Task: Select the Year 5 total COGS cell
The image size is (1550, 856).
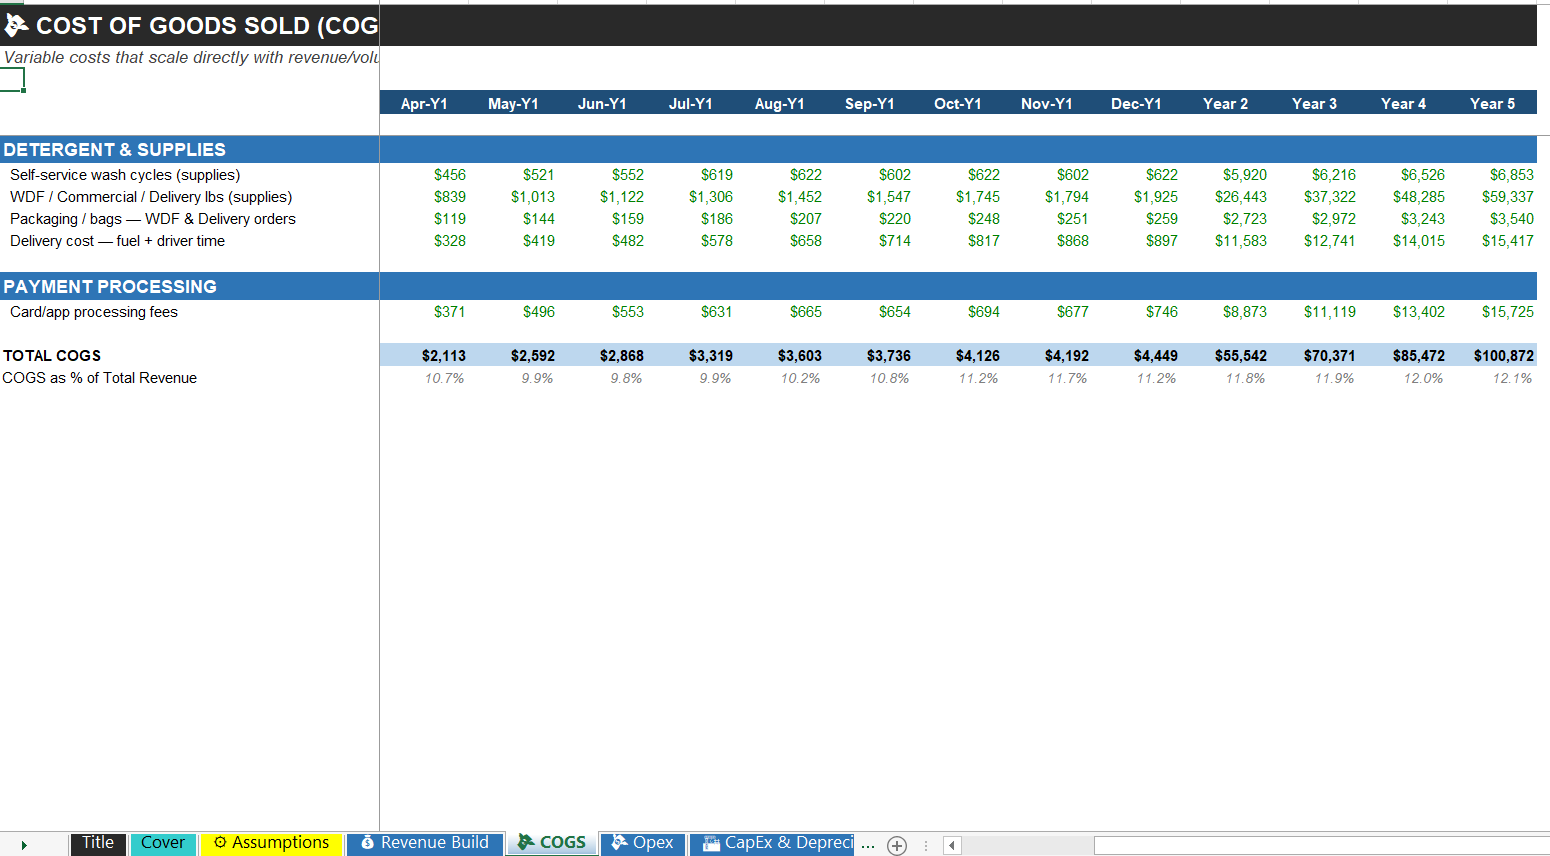Action: [x=1503, y=356]
